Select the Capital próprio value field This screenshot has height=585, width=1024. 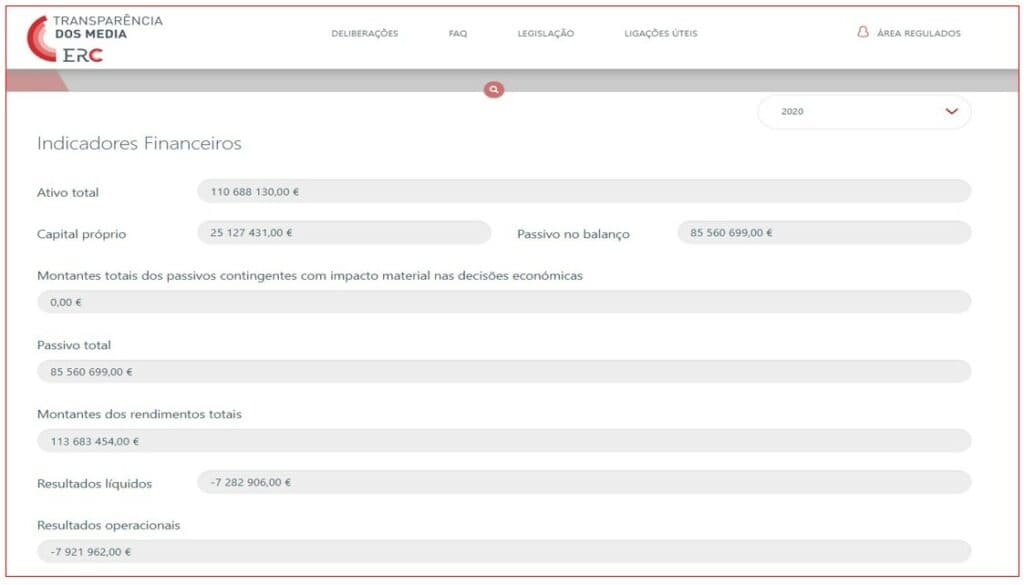pos(344,233)
